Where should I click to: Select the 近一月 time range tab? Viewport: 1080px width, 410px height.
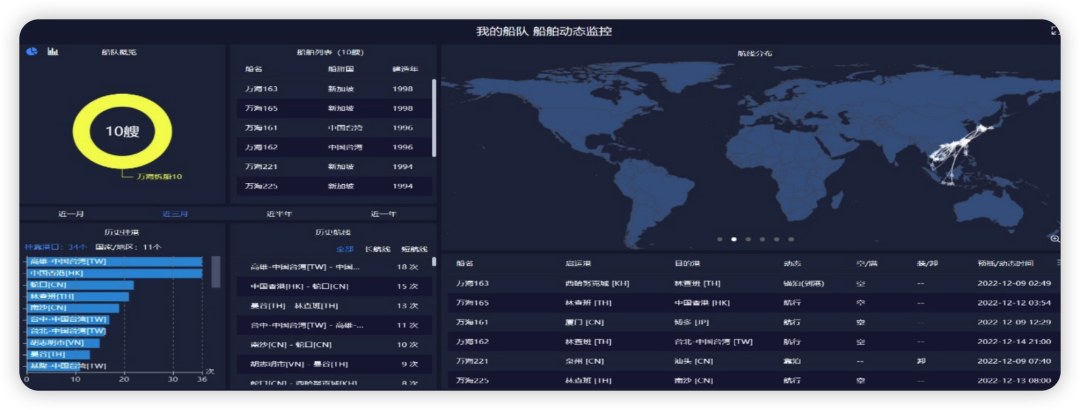click(71, 214)
